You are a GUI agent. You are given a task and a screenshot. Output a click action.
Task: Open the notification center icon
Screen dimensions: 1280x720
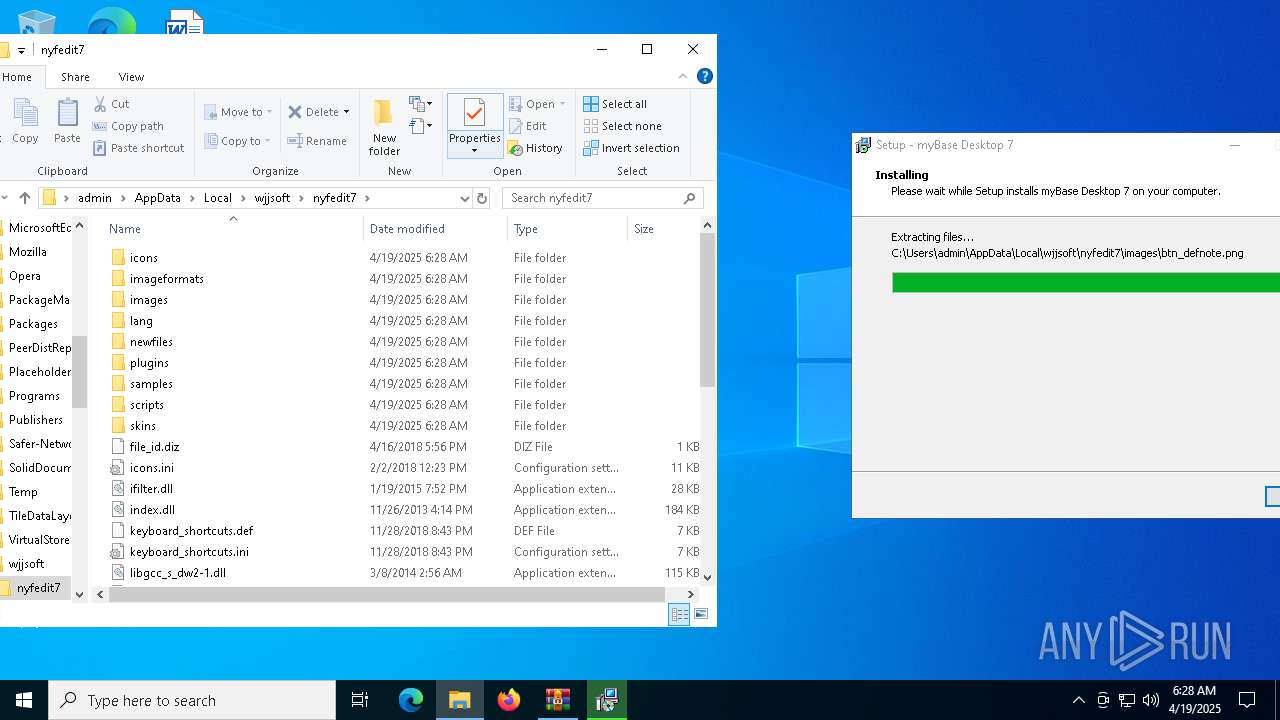[1247, 700]
